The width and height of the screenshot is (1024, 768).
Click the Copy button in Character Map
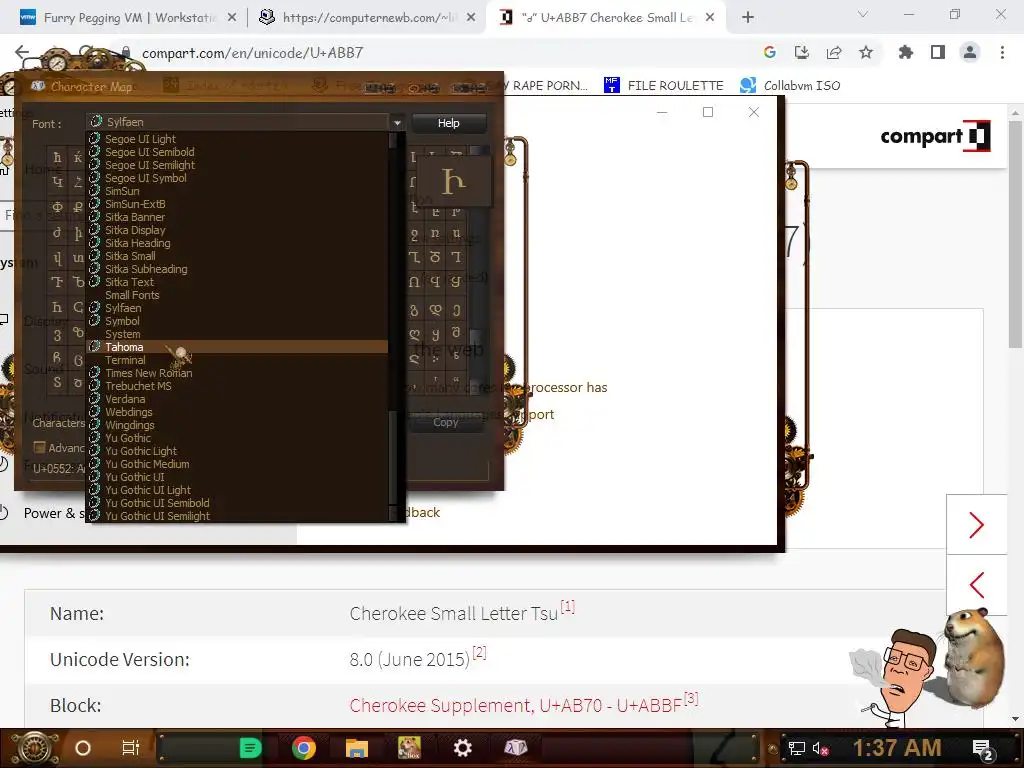pyautogui.click(x=446, y=423)
